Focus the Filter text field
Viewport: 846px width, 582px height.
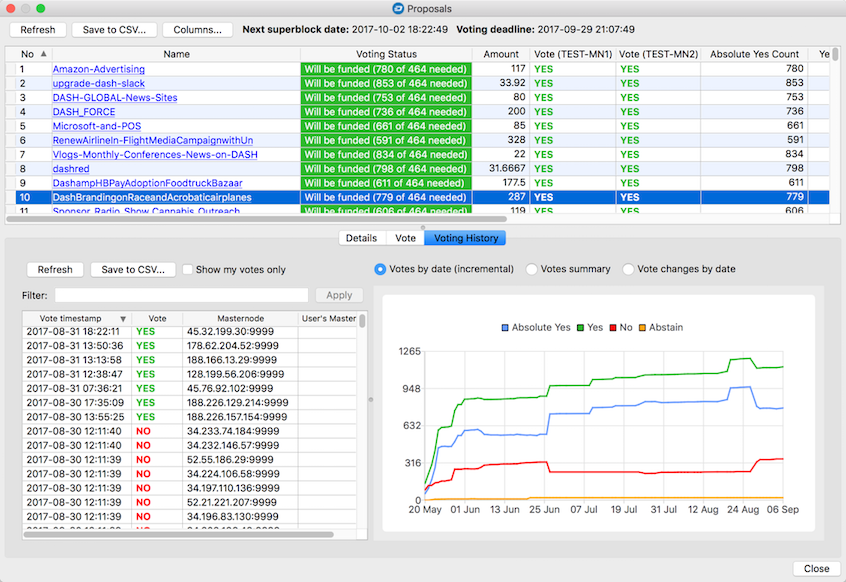coord(181,295)
